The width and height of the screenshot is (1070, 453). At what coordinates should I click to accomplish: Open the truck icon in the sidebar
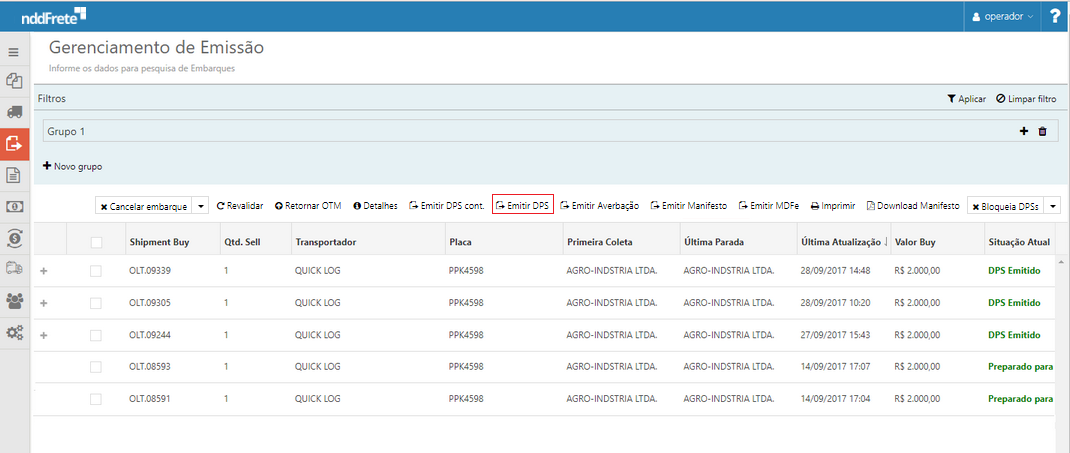pos(15,112)
